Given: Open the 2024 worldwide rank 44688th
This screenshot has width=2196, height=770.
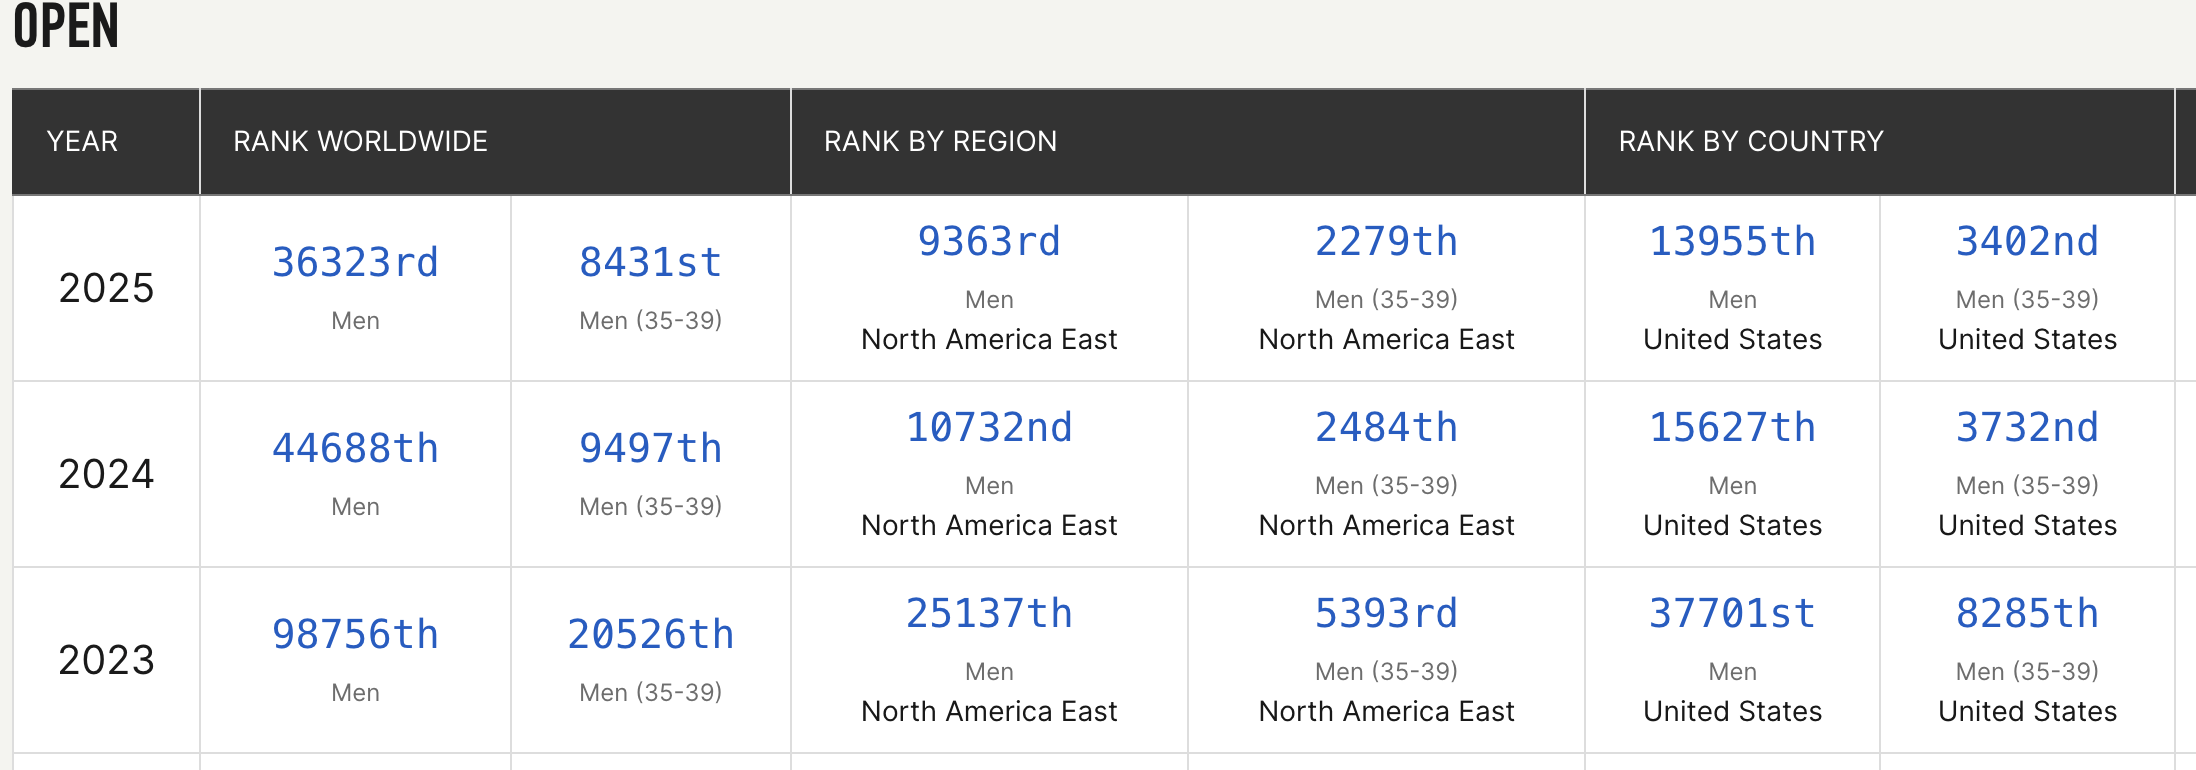Looking at the screenshot, I should pos(355,449).
